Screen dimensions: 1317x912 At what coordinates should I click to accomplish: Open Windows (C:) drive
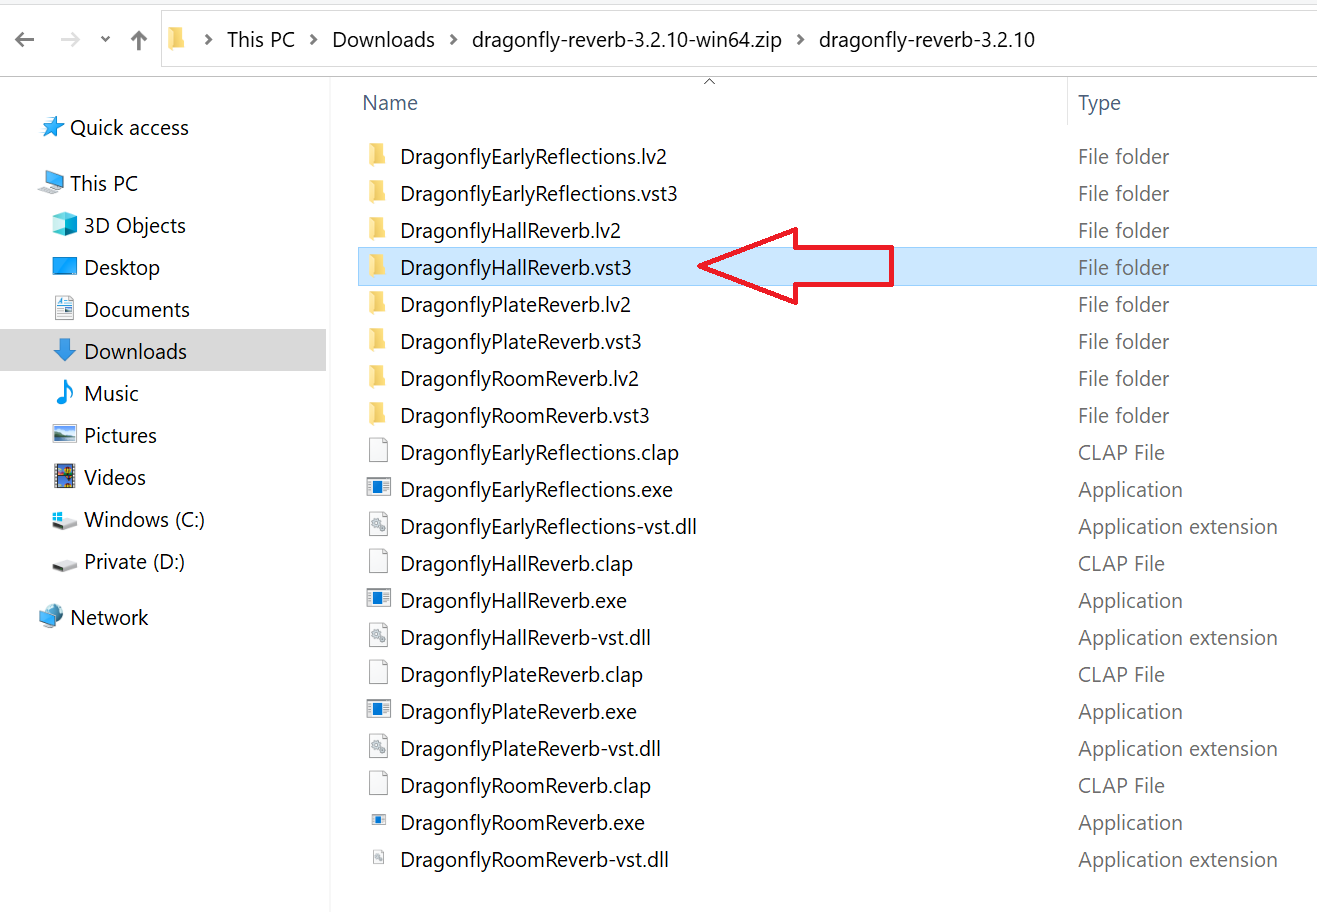tap(144, 519)
